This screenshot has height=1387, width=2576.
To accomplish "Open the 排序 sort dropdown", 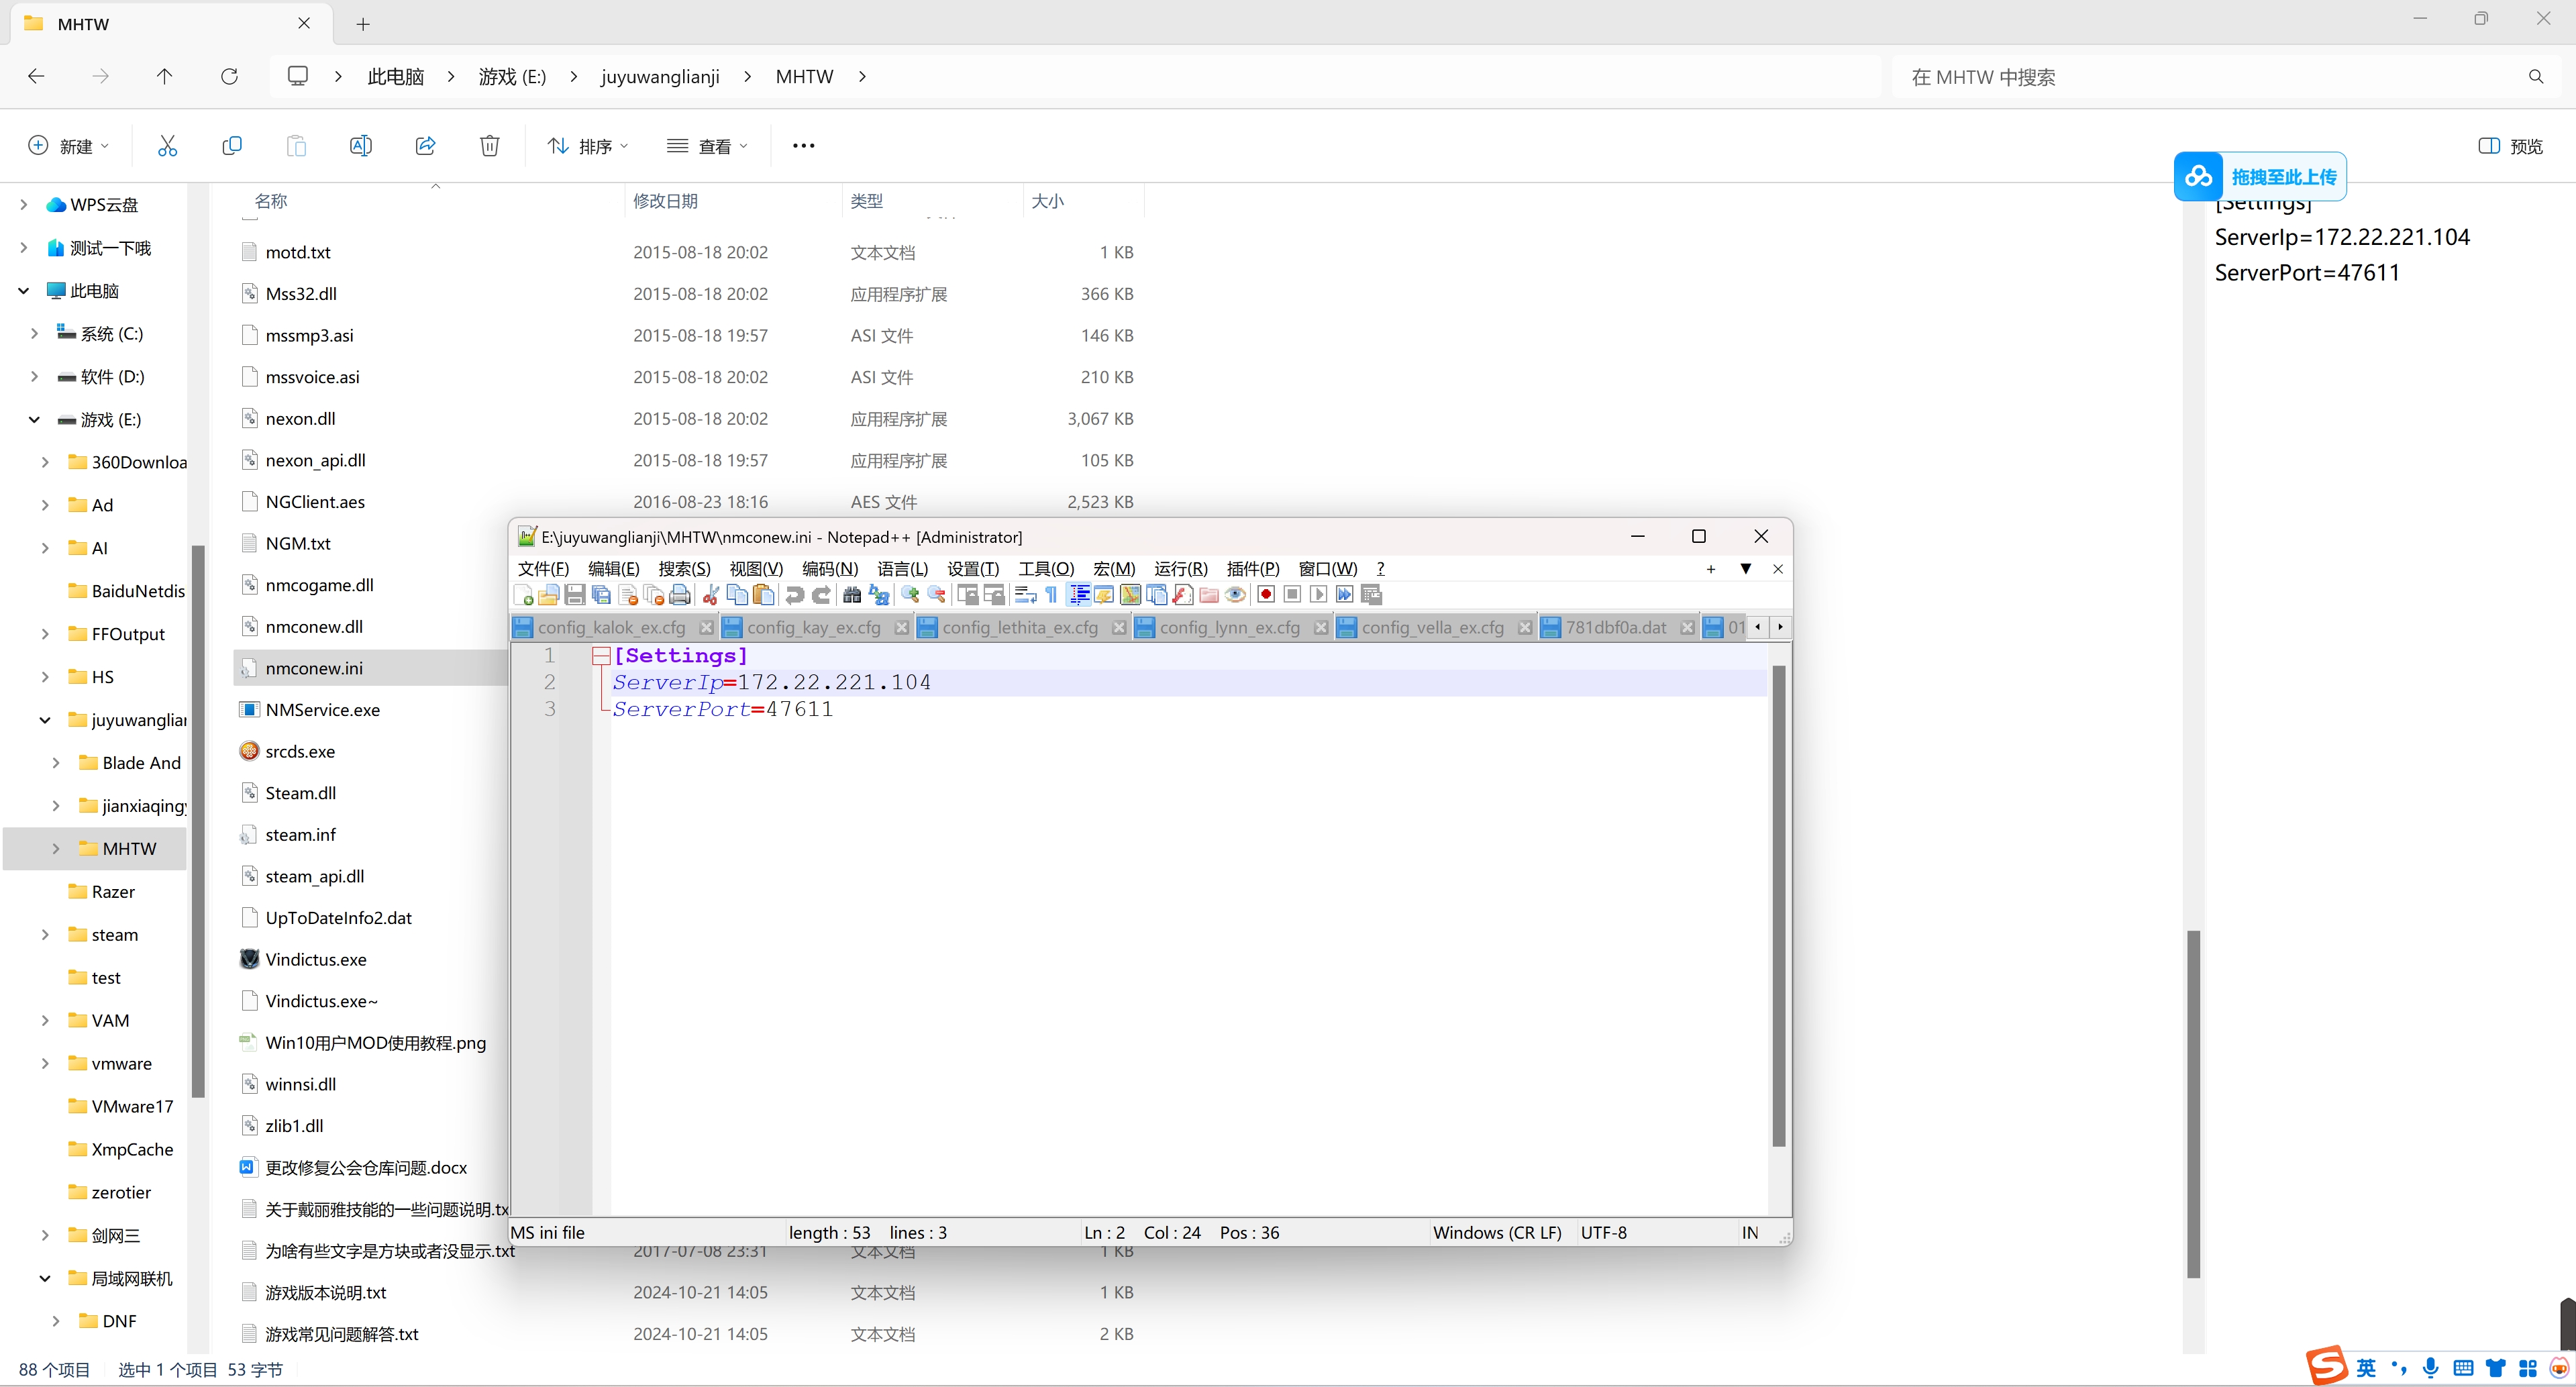I will [588, 146].
